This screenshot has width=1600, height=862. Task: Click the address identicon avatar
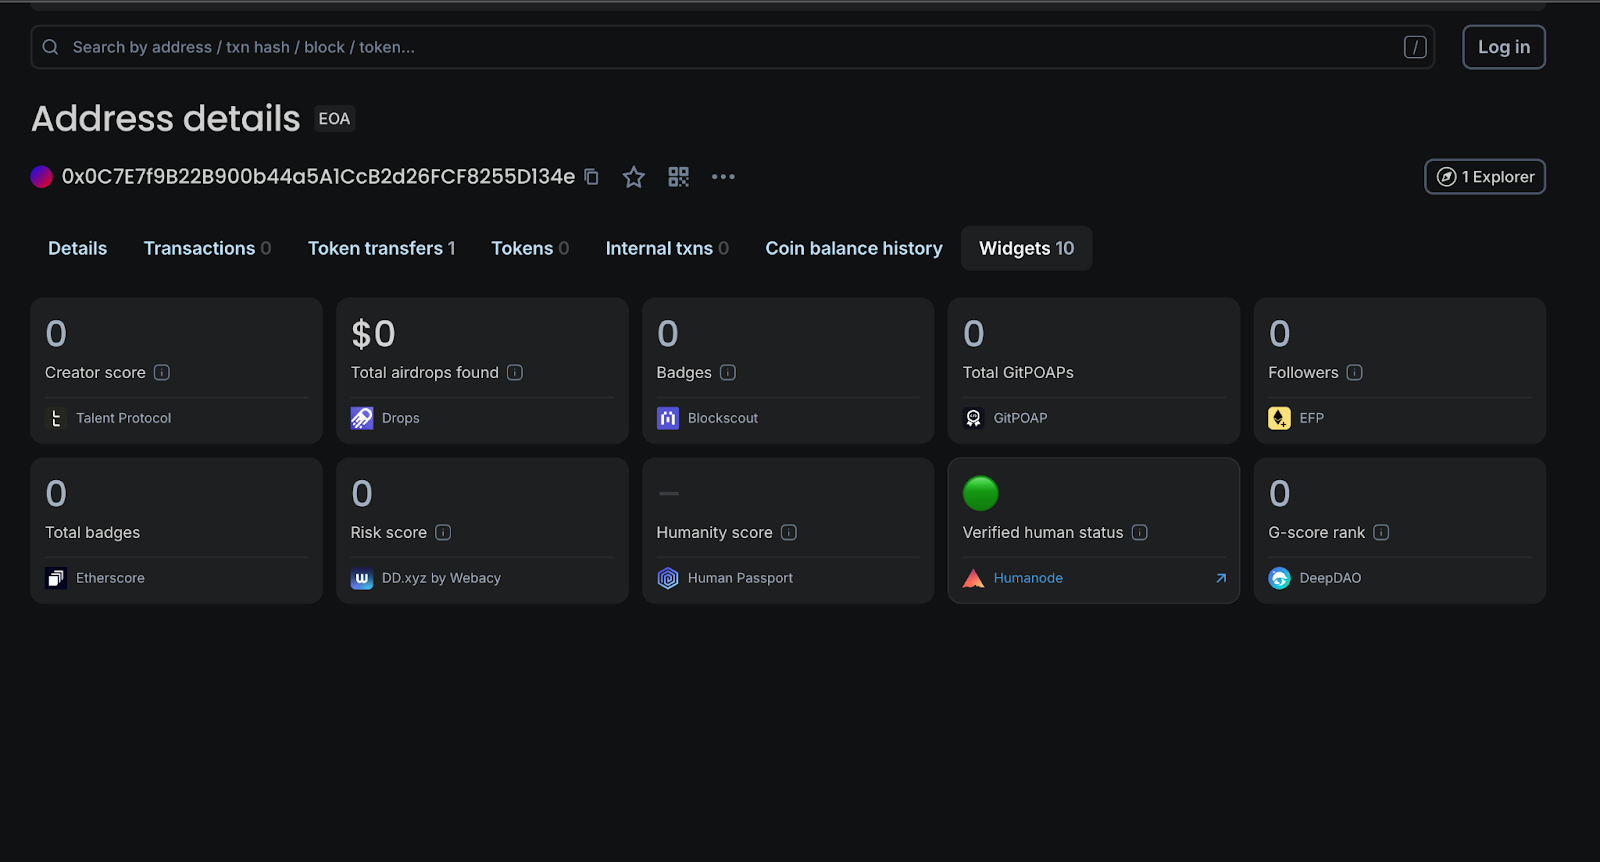42,177
